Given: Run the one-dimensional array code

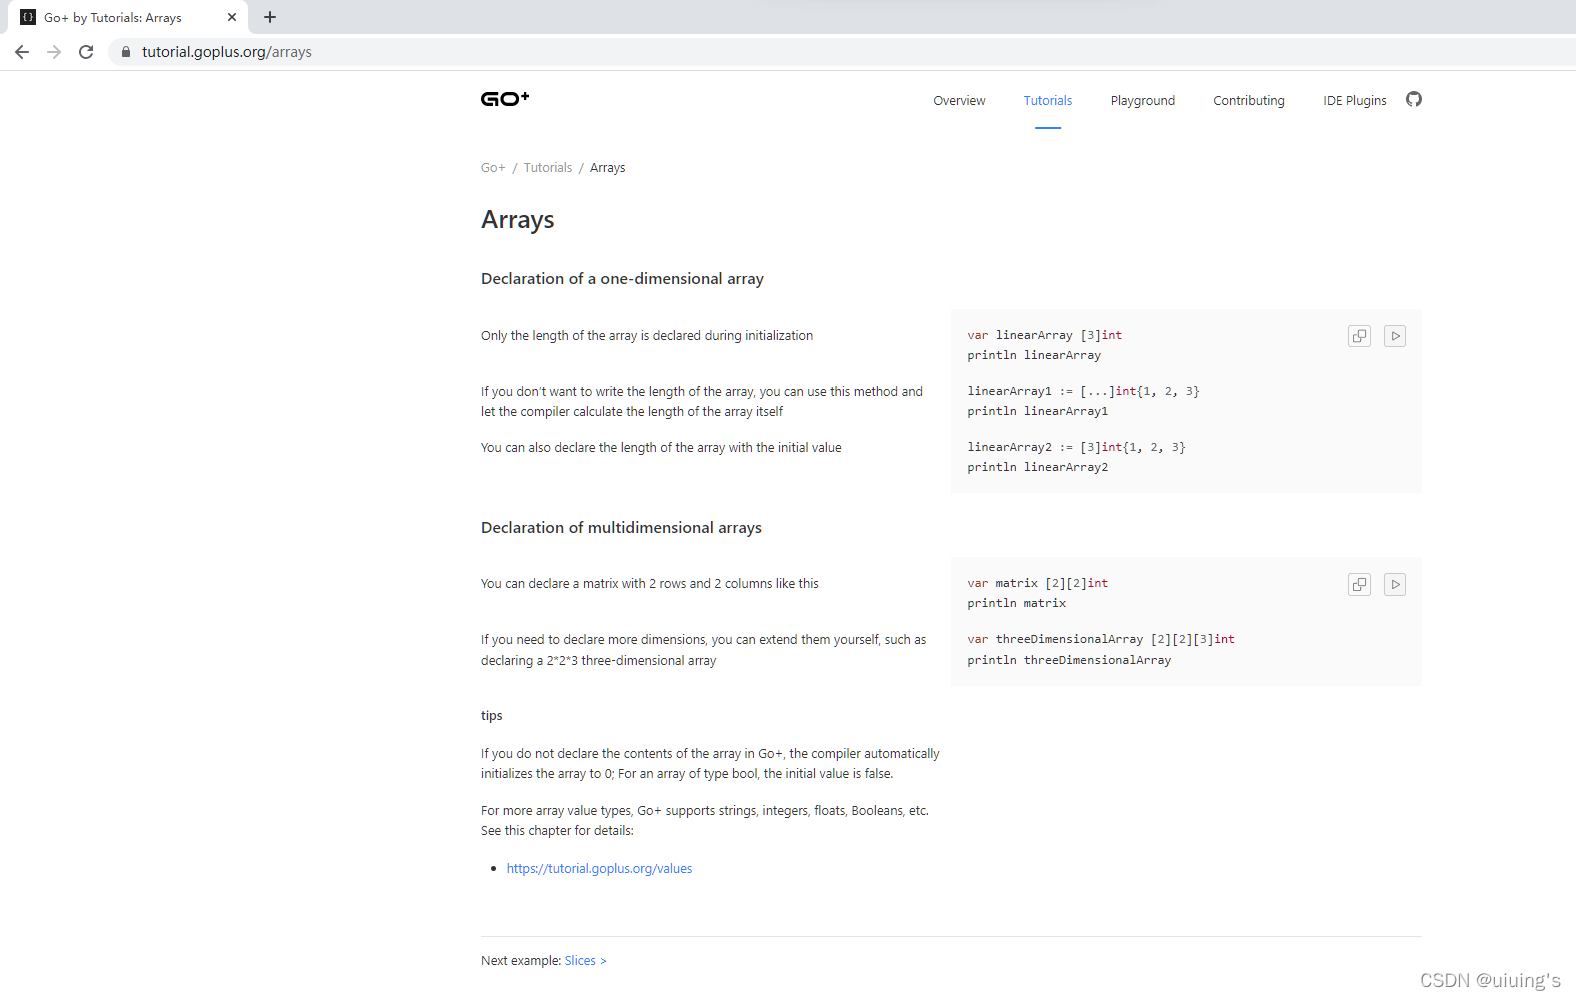Looking at the screenshot, I should [x=1395, y=336].
